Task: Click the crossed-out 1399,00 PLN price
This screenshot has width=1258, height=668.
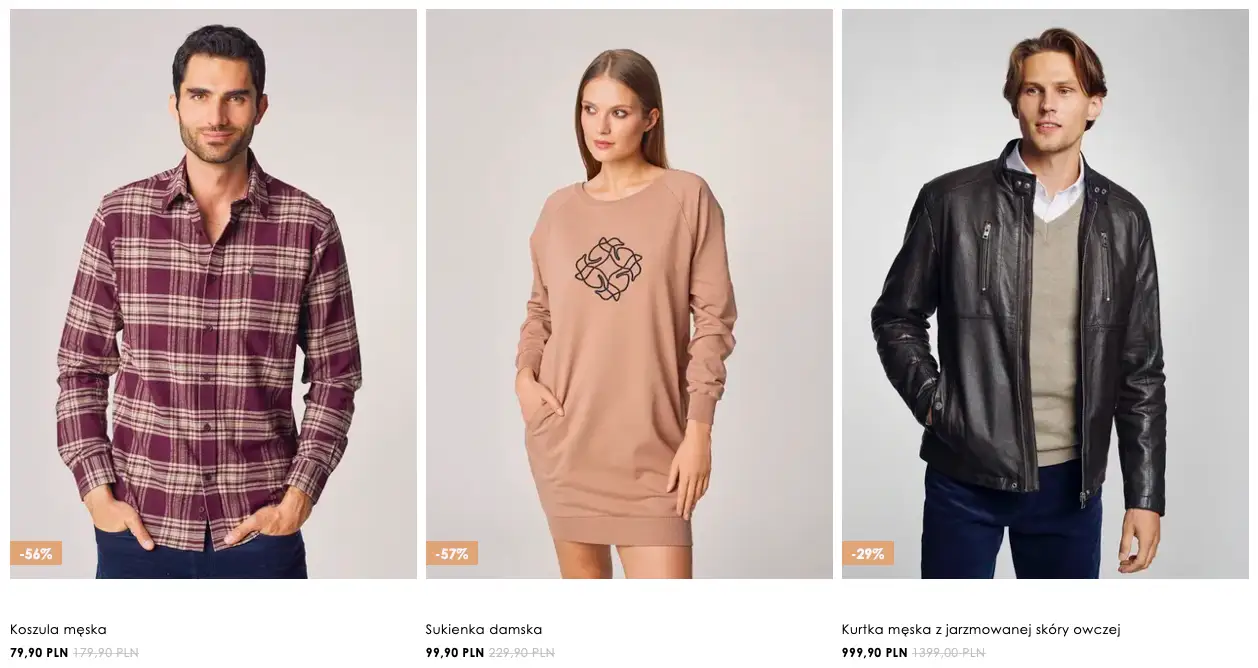Action: click(x=949, y=652)
